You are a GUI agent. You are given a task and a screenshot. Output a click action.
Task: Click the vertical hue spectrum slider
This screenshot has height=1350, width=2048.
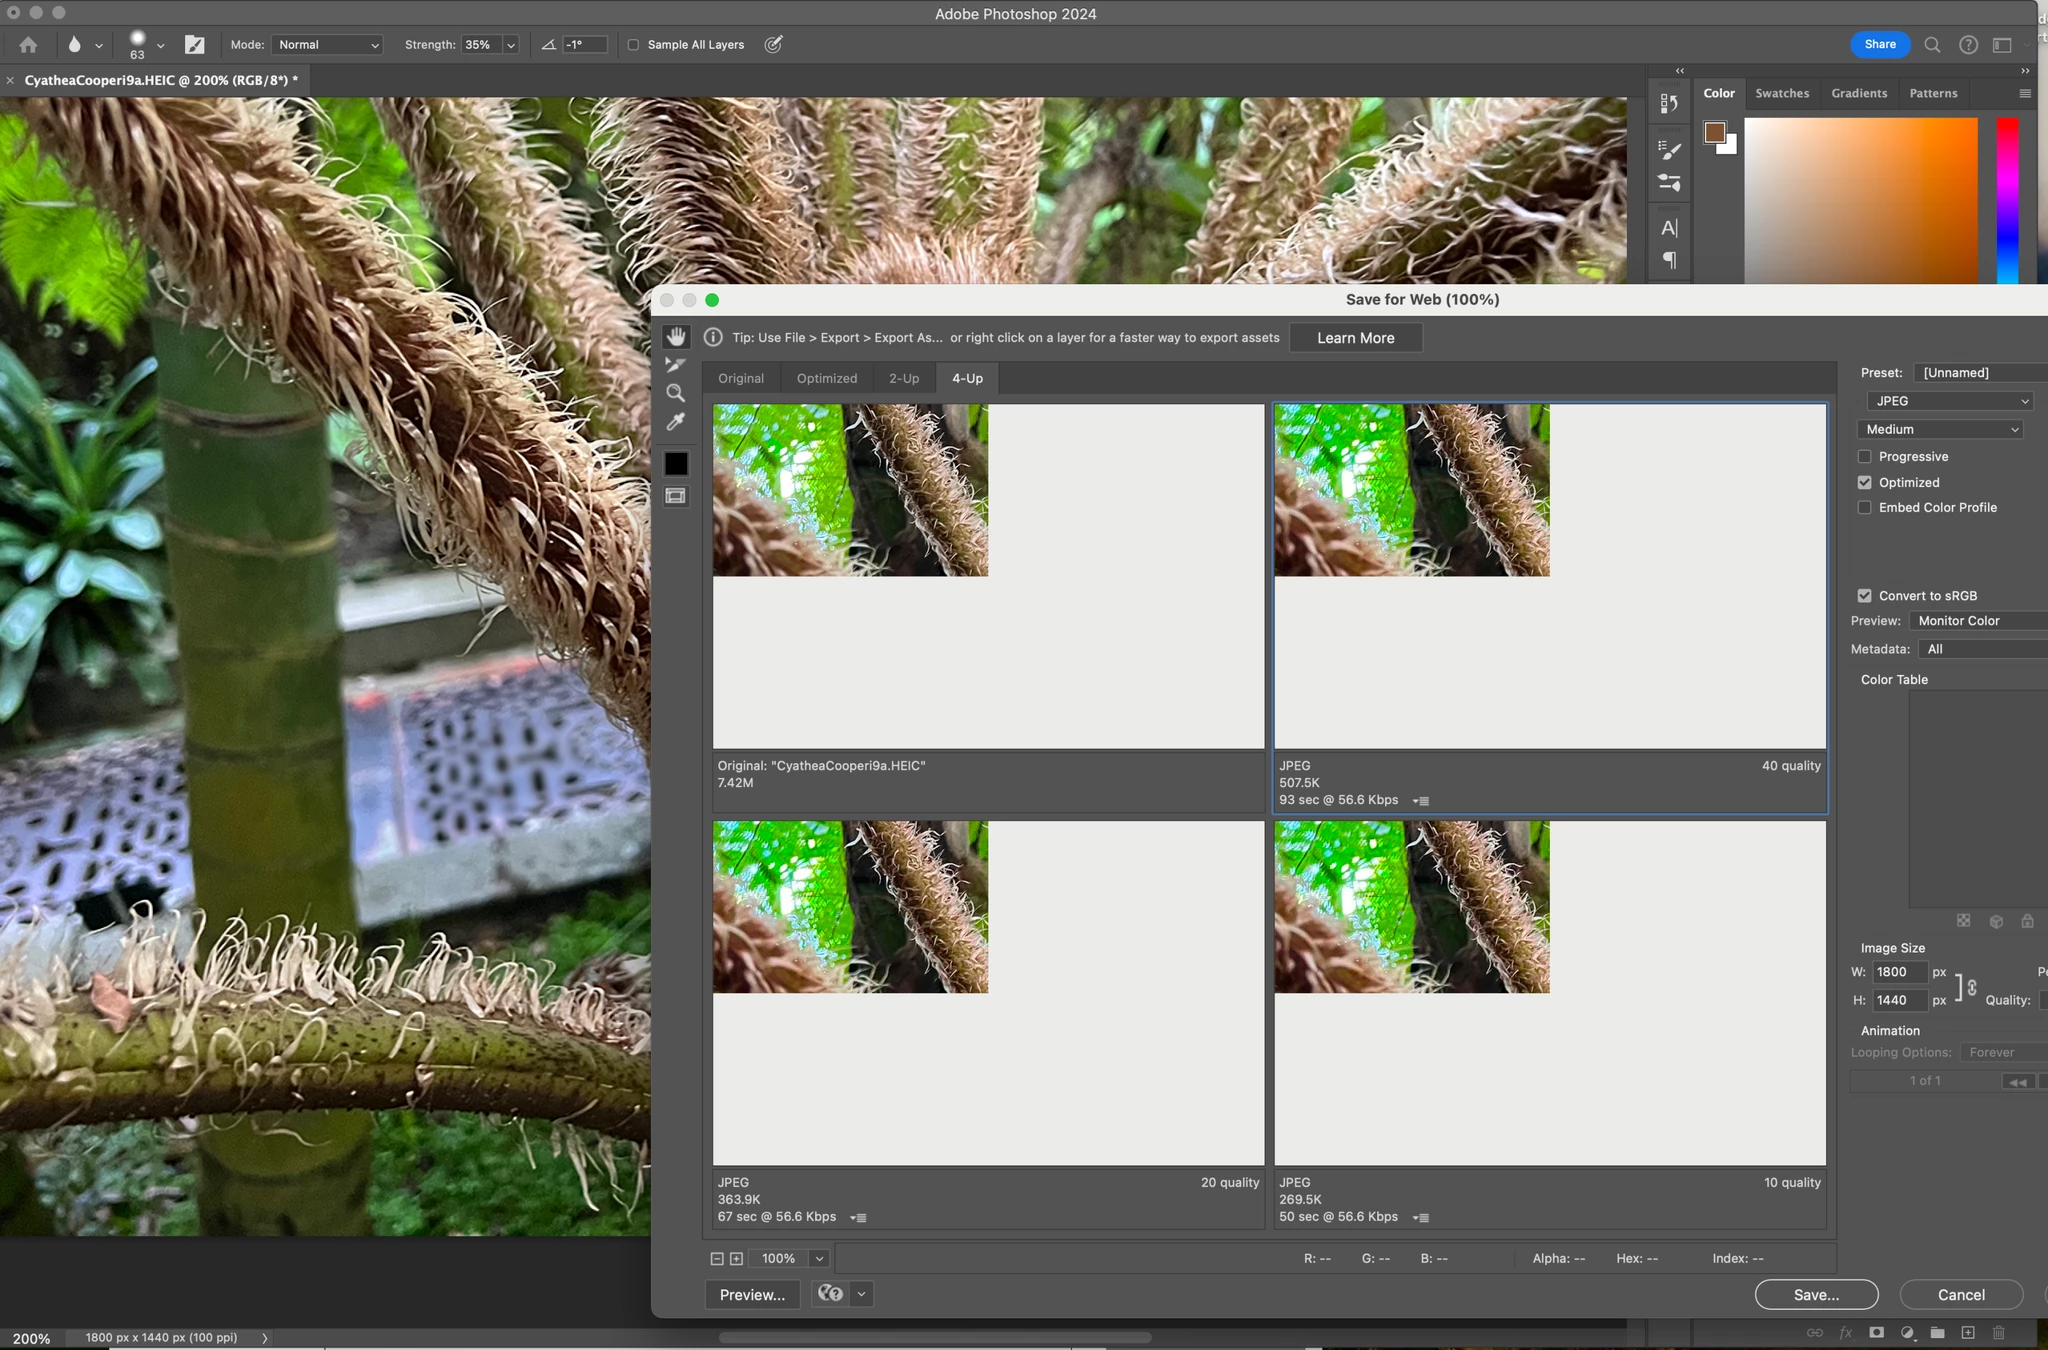(2008, 200)
